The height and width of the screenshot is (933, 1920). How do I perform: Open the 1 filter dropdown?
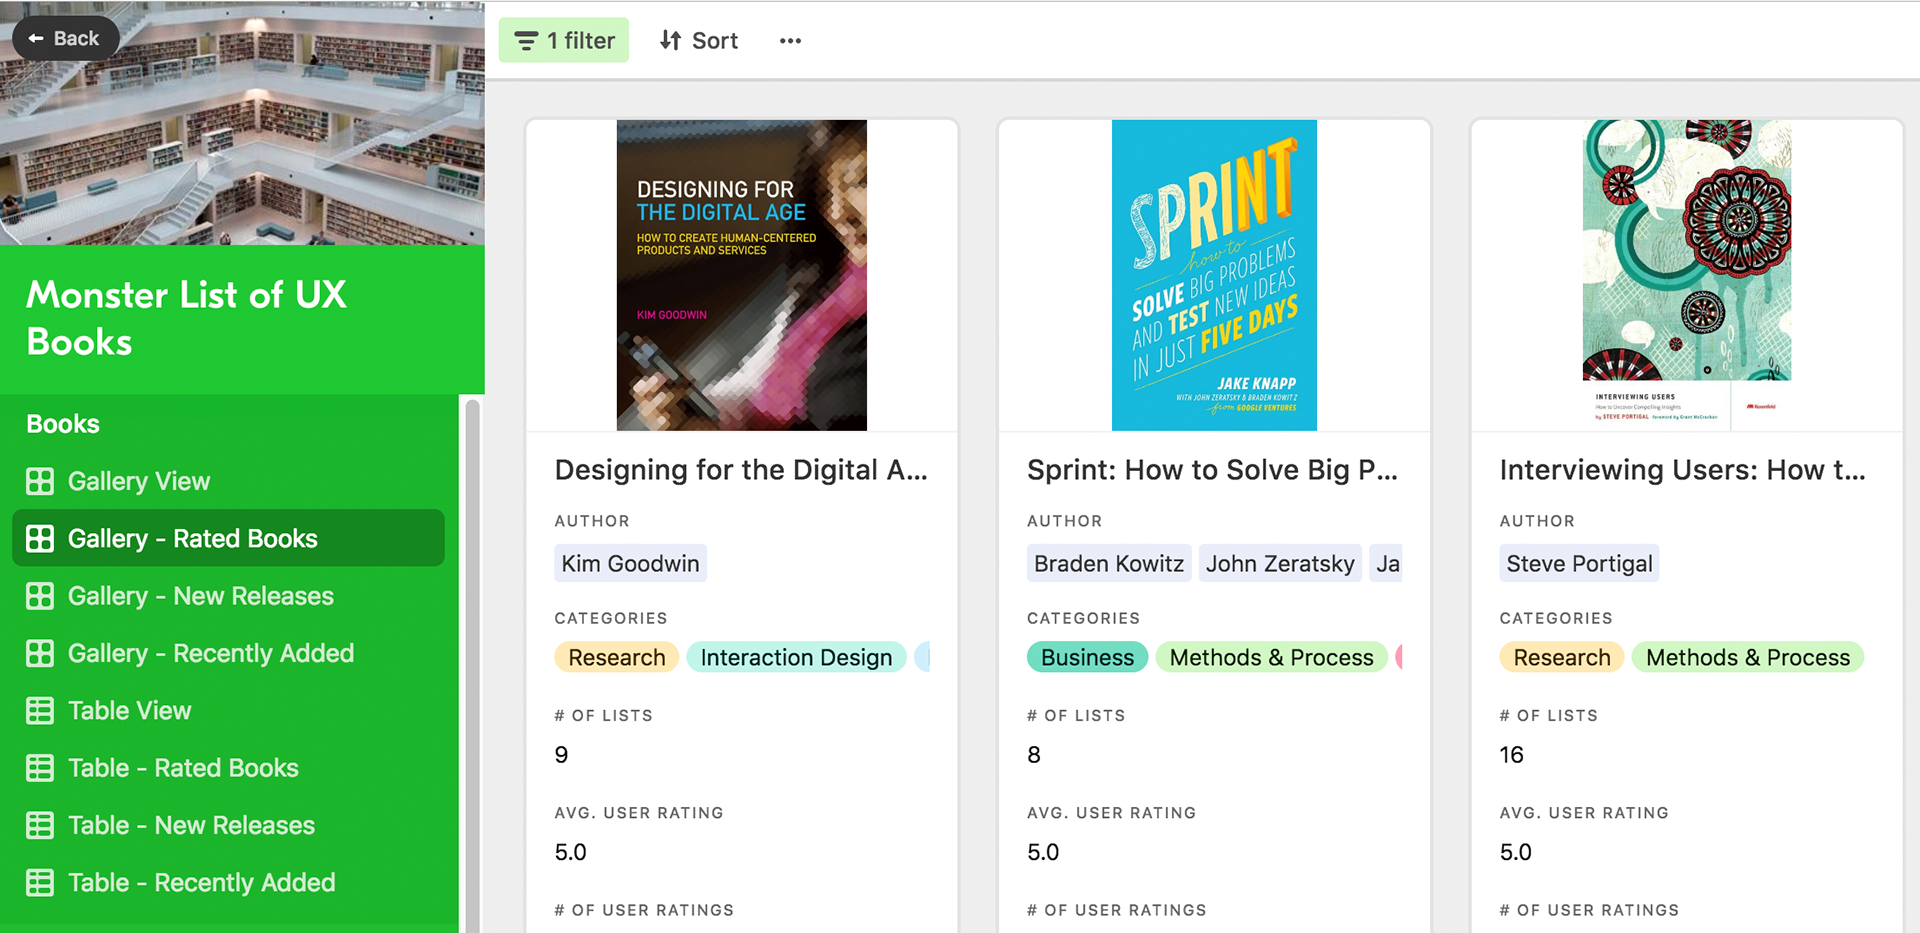click(564, 41)
